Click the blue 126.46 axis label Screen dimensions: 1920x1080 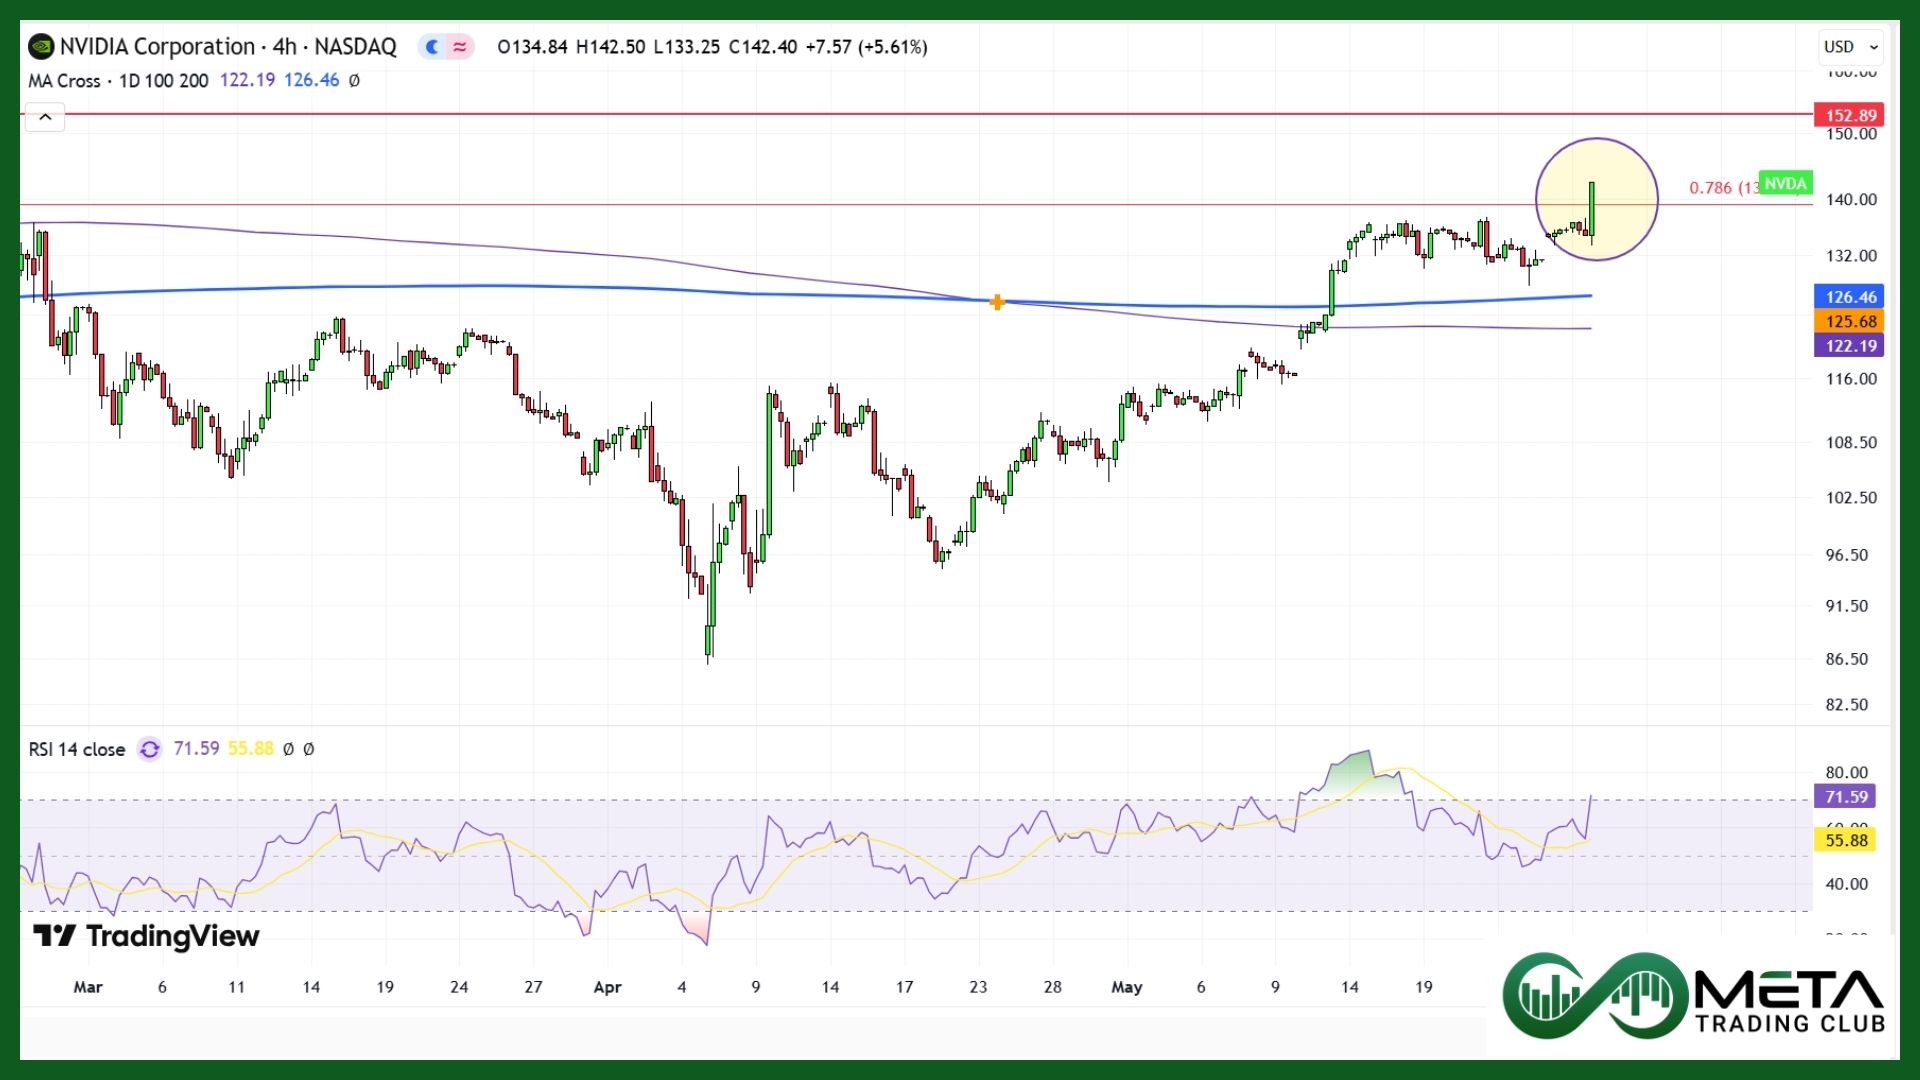[x=1850, y=297]
